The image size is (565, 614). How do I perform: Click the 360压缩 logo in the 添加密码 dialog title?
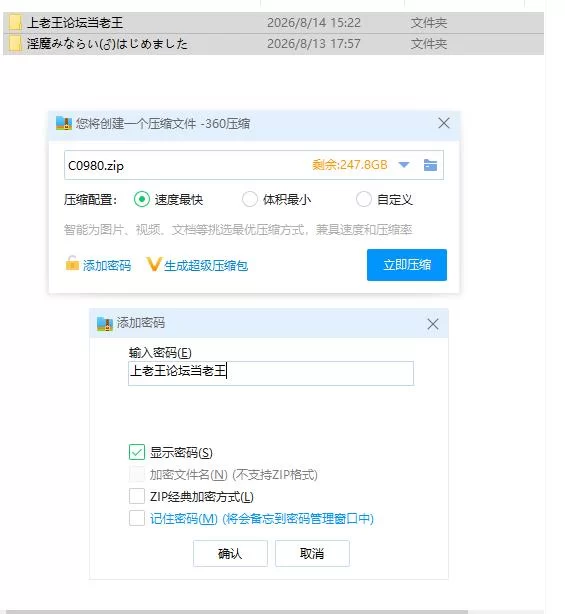(x=105, y=323)
